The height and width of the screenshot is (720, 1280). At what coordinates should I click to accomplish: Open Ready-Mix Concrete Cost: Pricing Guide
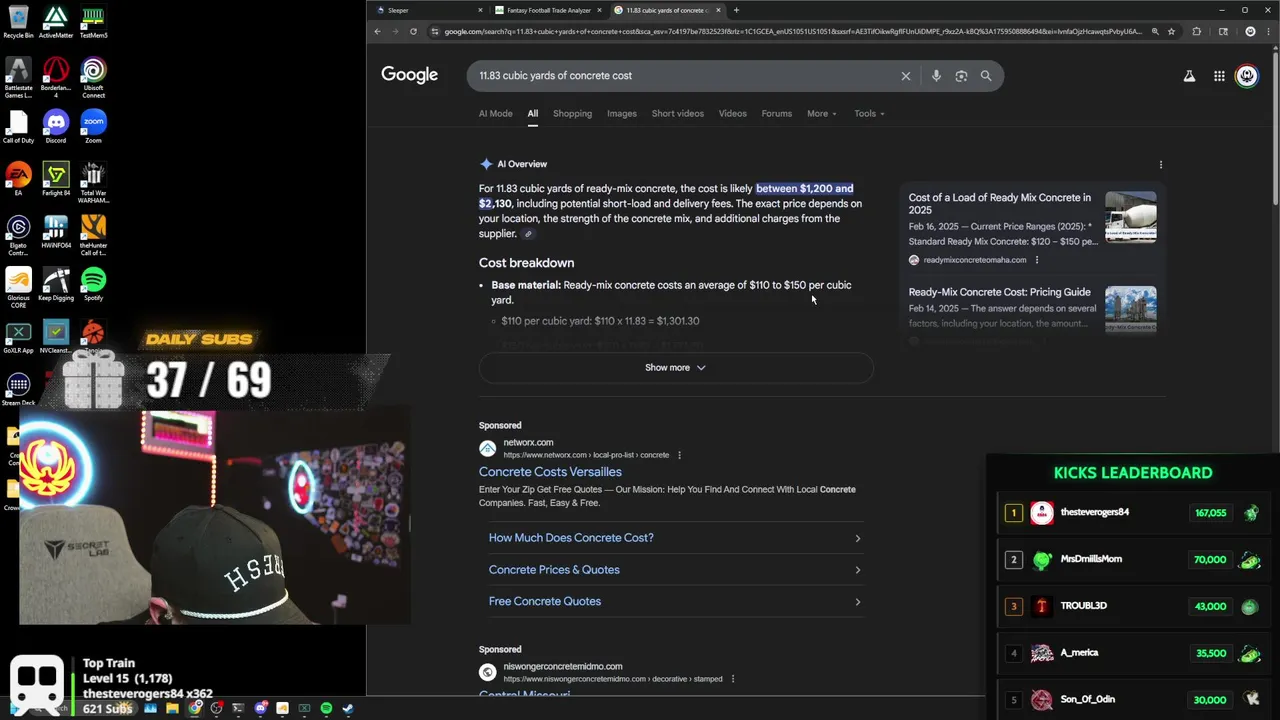pos(999,292)
